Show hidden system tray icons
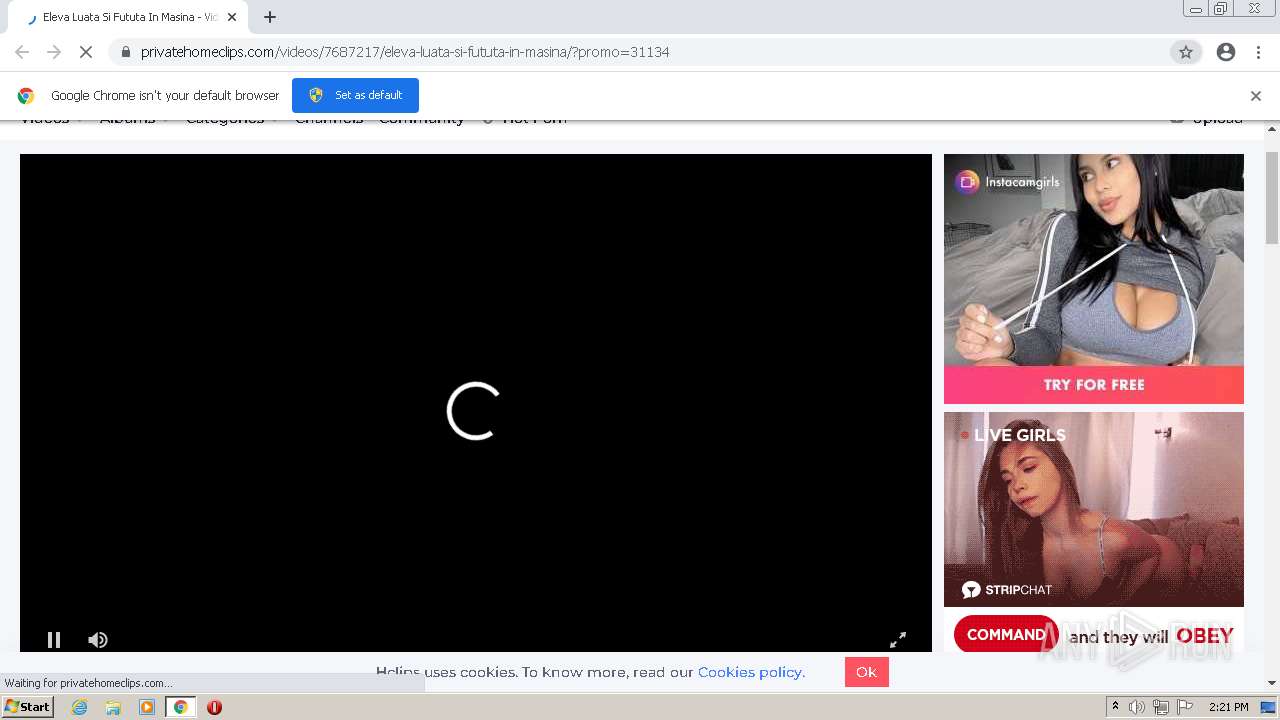 point(1115,707)
